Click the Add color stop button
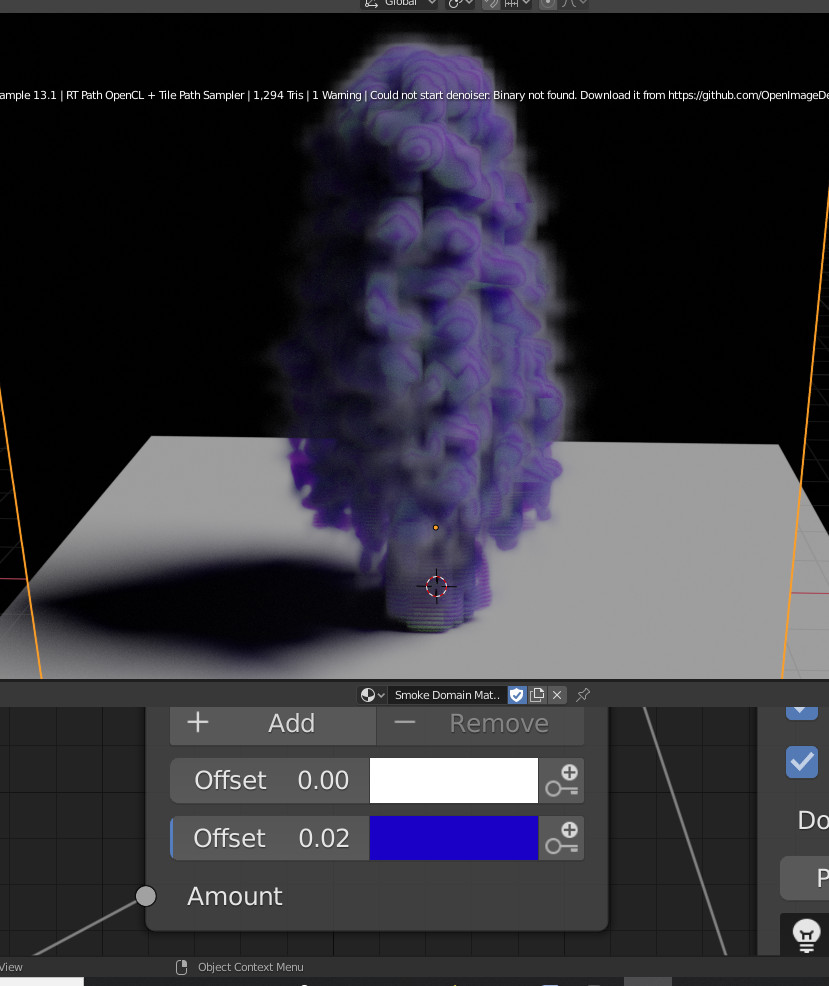 point(272,723)
